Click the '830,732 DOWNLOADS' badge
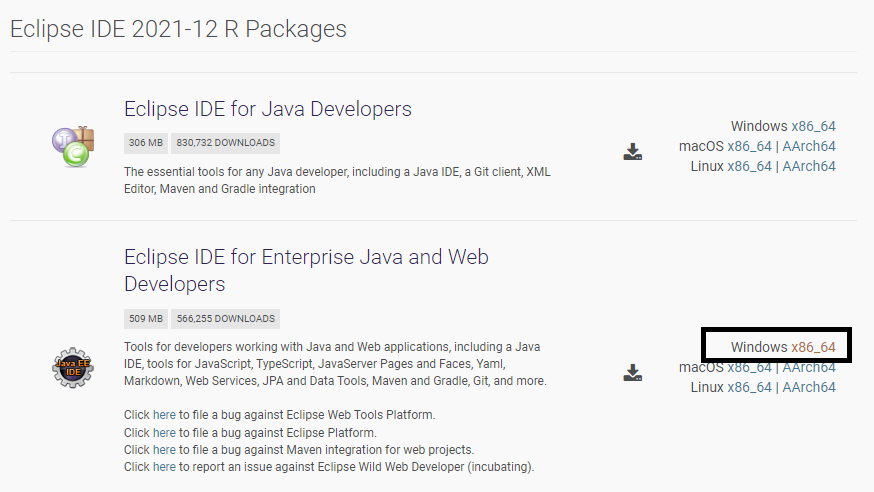 point(225,143)
